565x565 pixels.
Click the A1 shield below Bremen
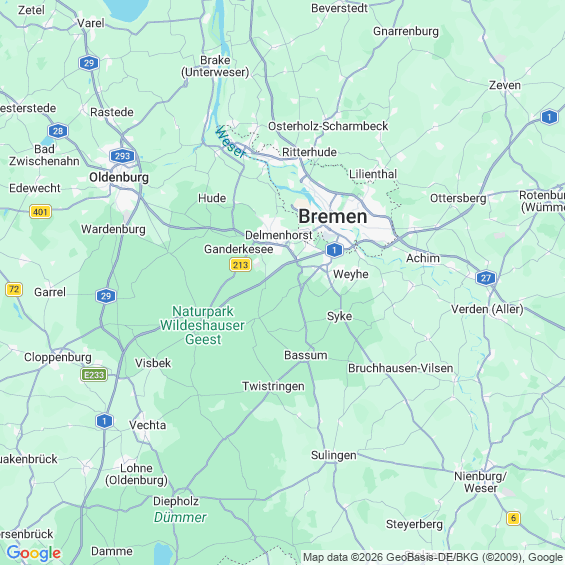(334, 250)
